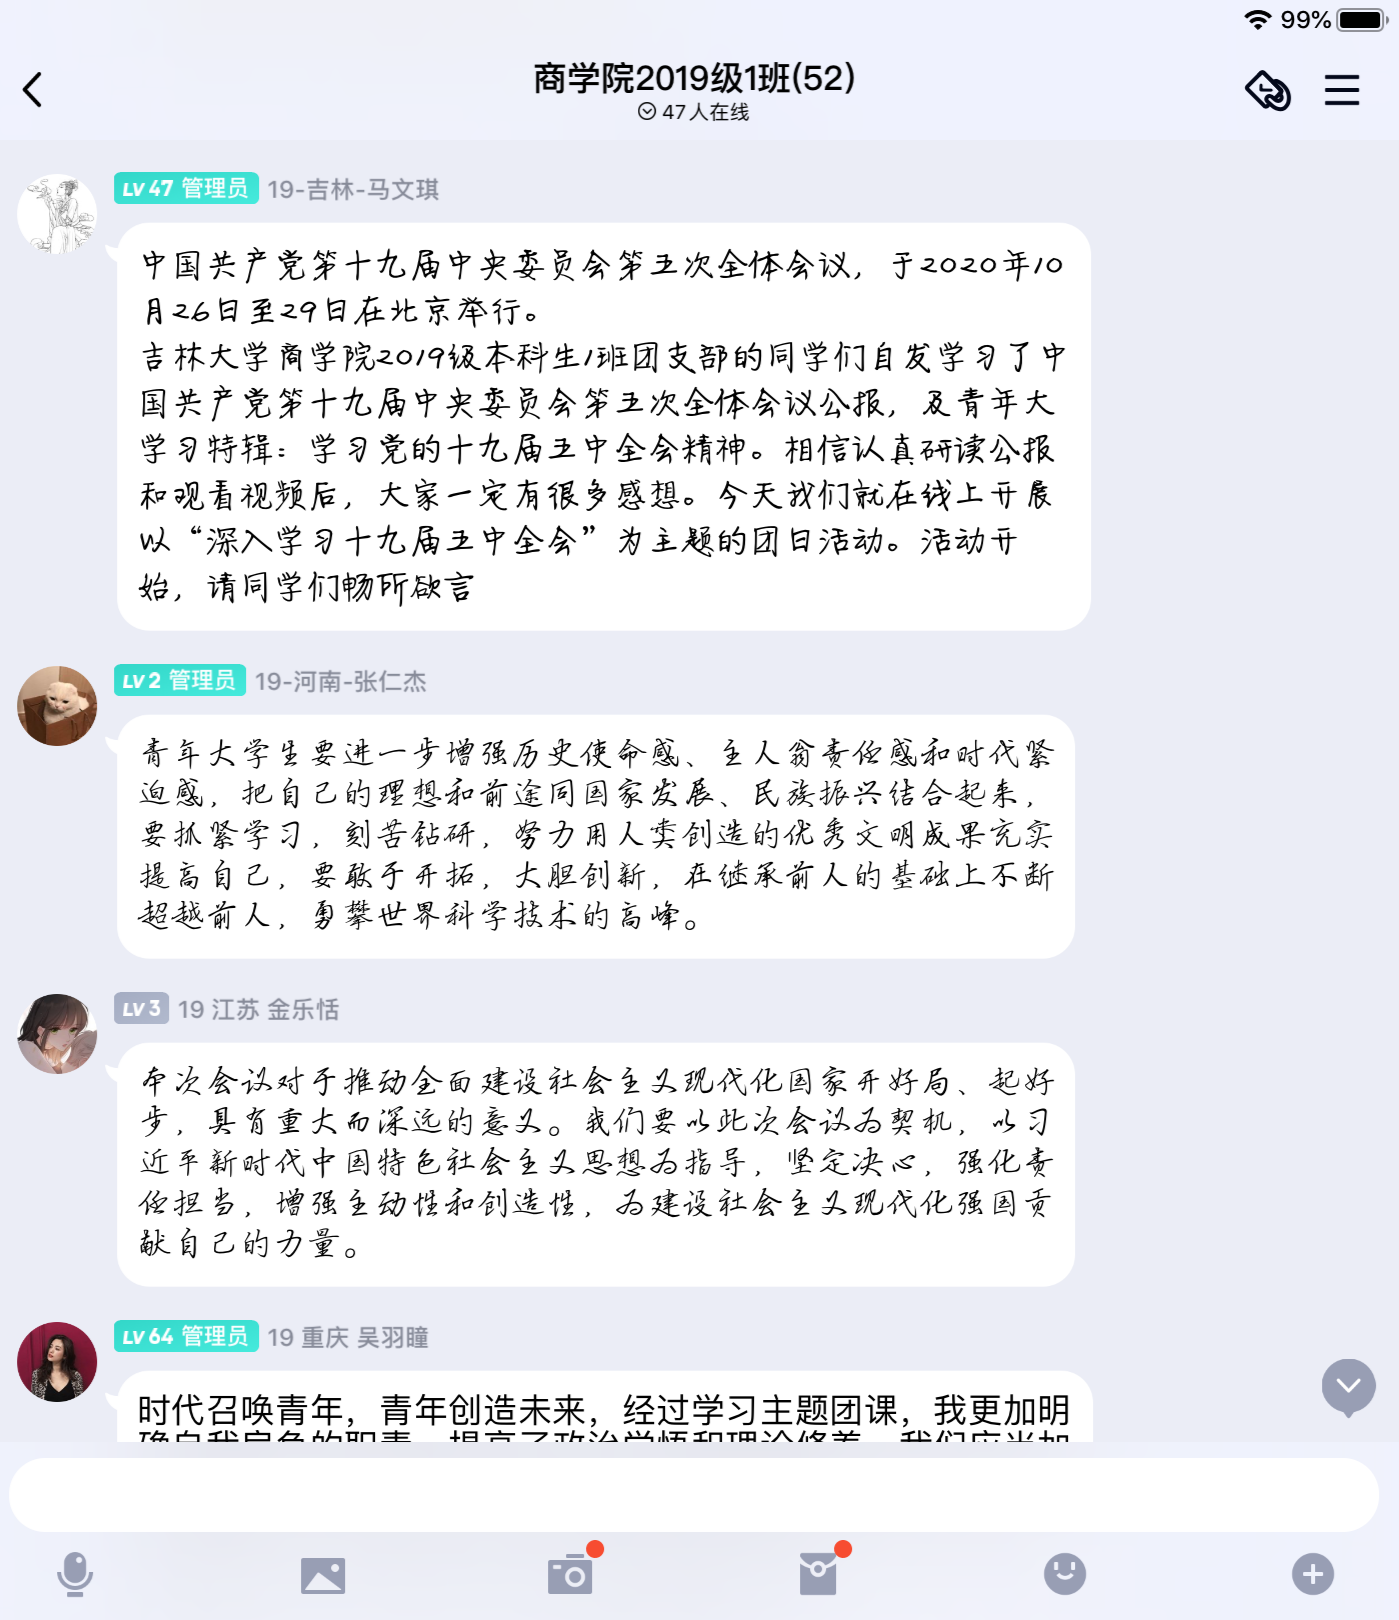Tap the plus icon for more options
This screenshot has width=1399, height=1620.
tap(1313, 1574)
